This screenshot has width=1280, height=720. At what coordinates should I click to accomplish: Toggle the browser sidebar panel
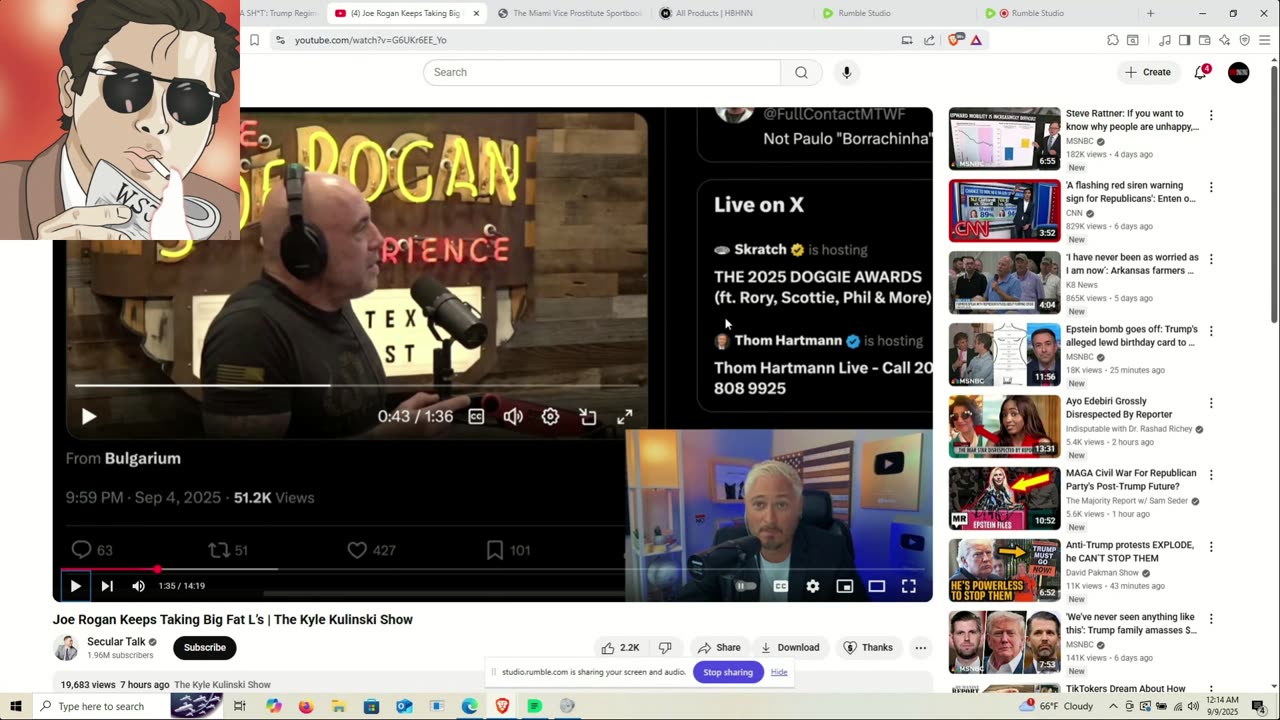1184,40
